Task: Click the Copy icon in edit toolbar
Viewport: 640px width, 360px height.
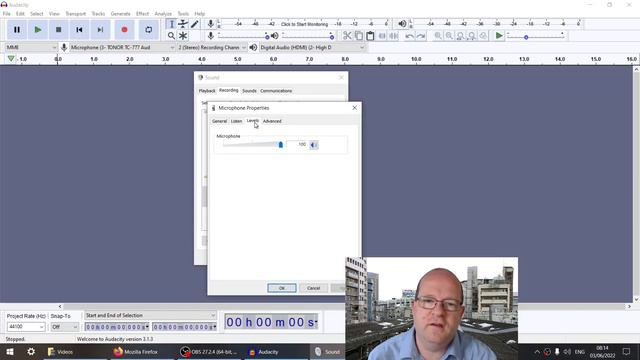Action: [x=358, y=36]
